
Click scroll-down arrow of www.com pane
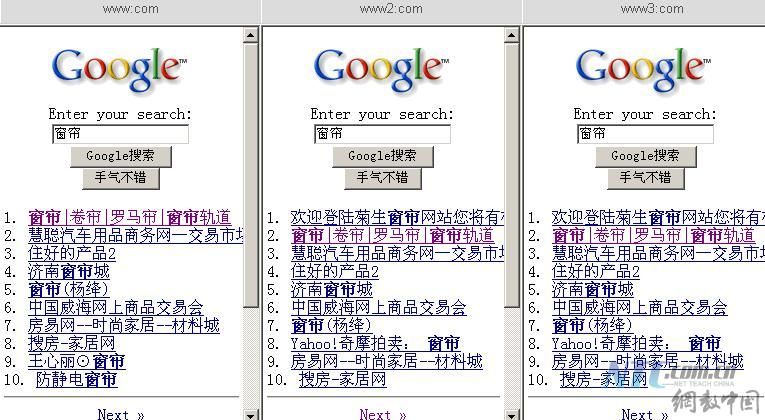click(250, 415)
